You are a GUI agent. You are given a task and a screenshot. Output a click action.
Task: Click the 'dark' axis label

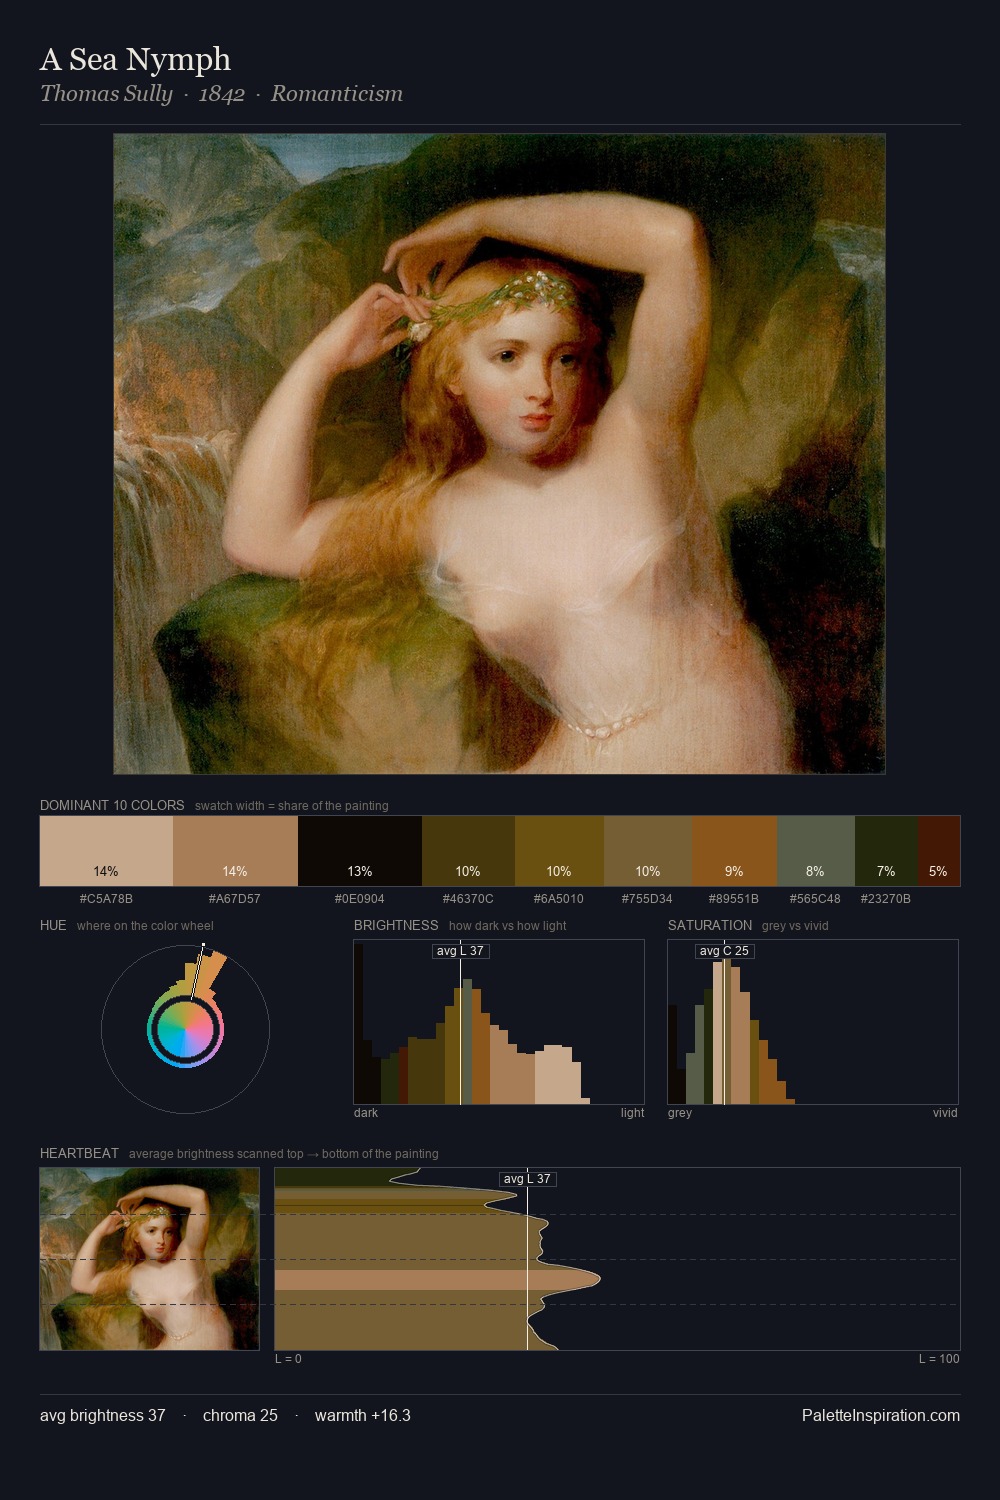pos(366,1113)
